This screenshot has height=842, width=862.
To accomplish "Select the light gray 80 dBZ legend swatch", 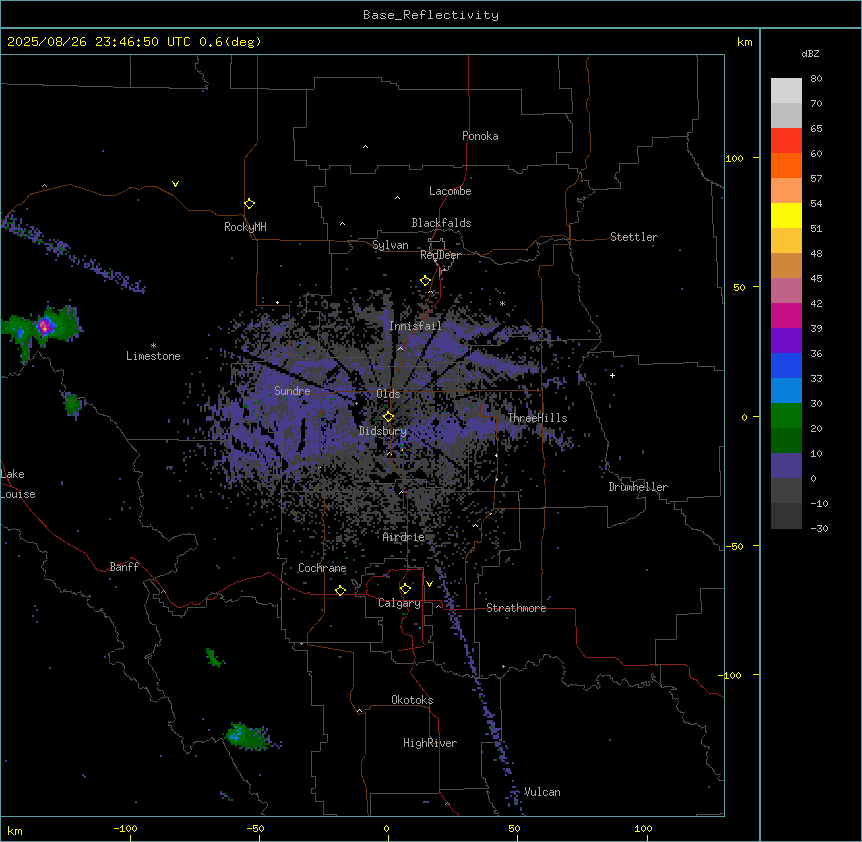I will click(x=786, y=91).
